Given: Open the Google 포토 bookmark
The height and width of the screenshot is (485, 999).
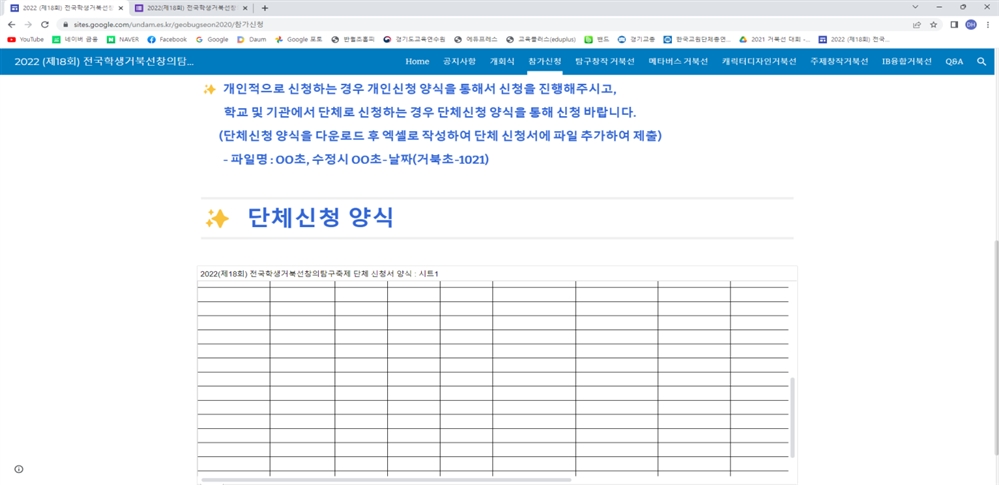Looking at the screenshot, I should click(x=299, y=39).
